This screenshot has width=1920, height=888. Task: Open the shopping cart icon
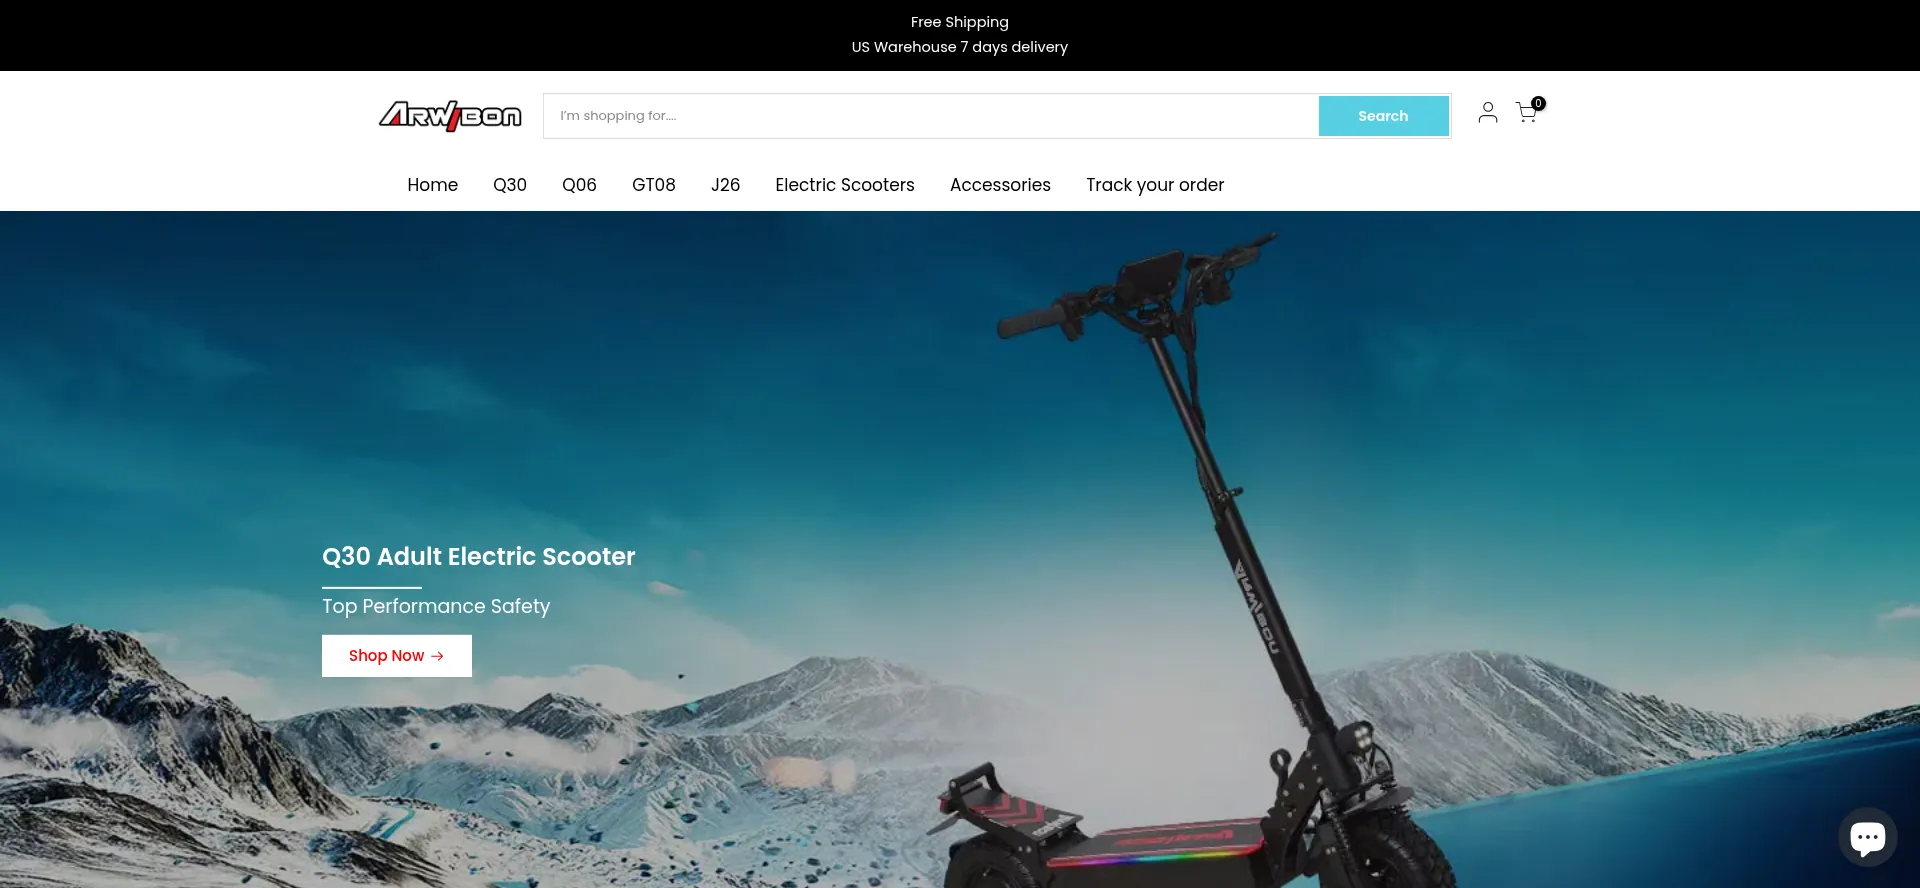tap(1525, 114)
